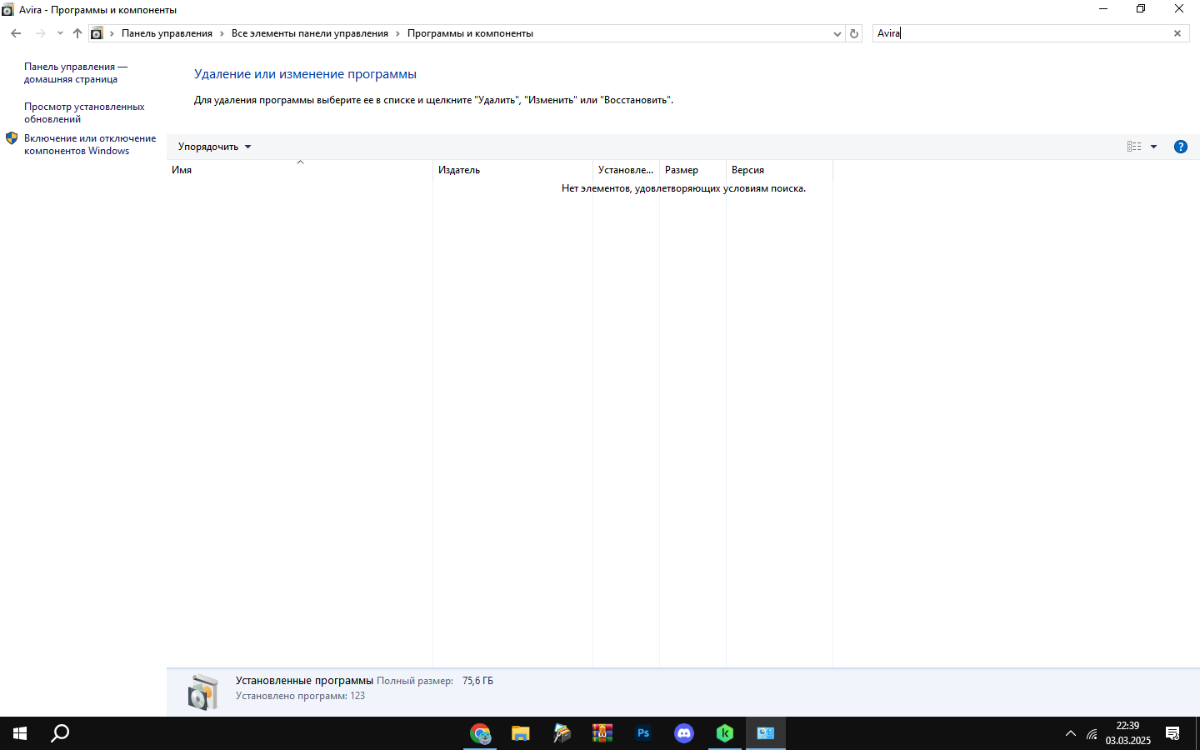Open the green K app in taskbar
Screen dimensions: 1200x750
[x=724, y=733]
